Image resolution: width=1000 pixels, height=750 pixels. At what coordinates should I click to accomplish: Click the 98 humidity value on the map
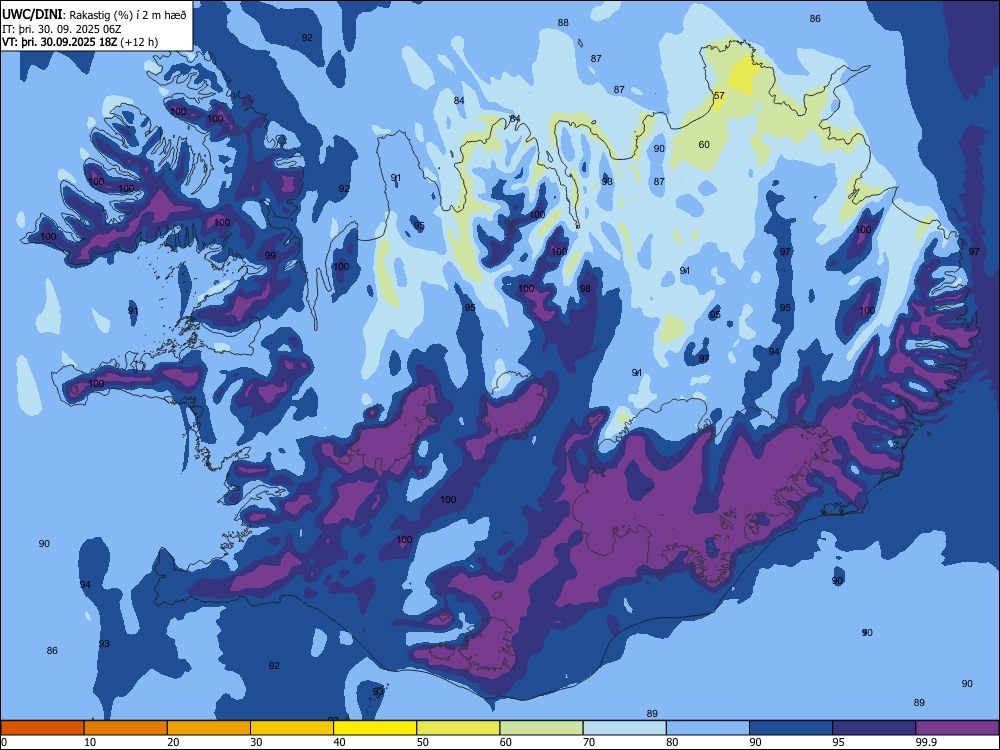(585, 289)
